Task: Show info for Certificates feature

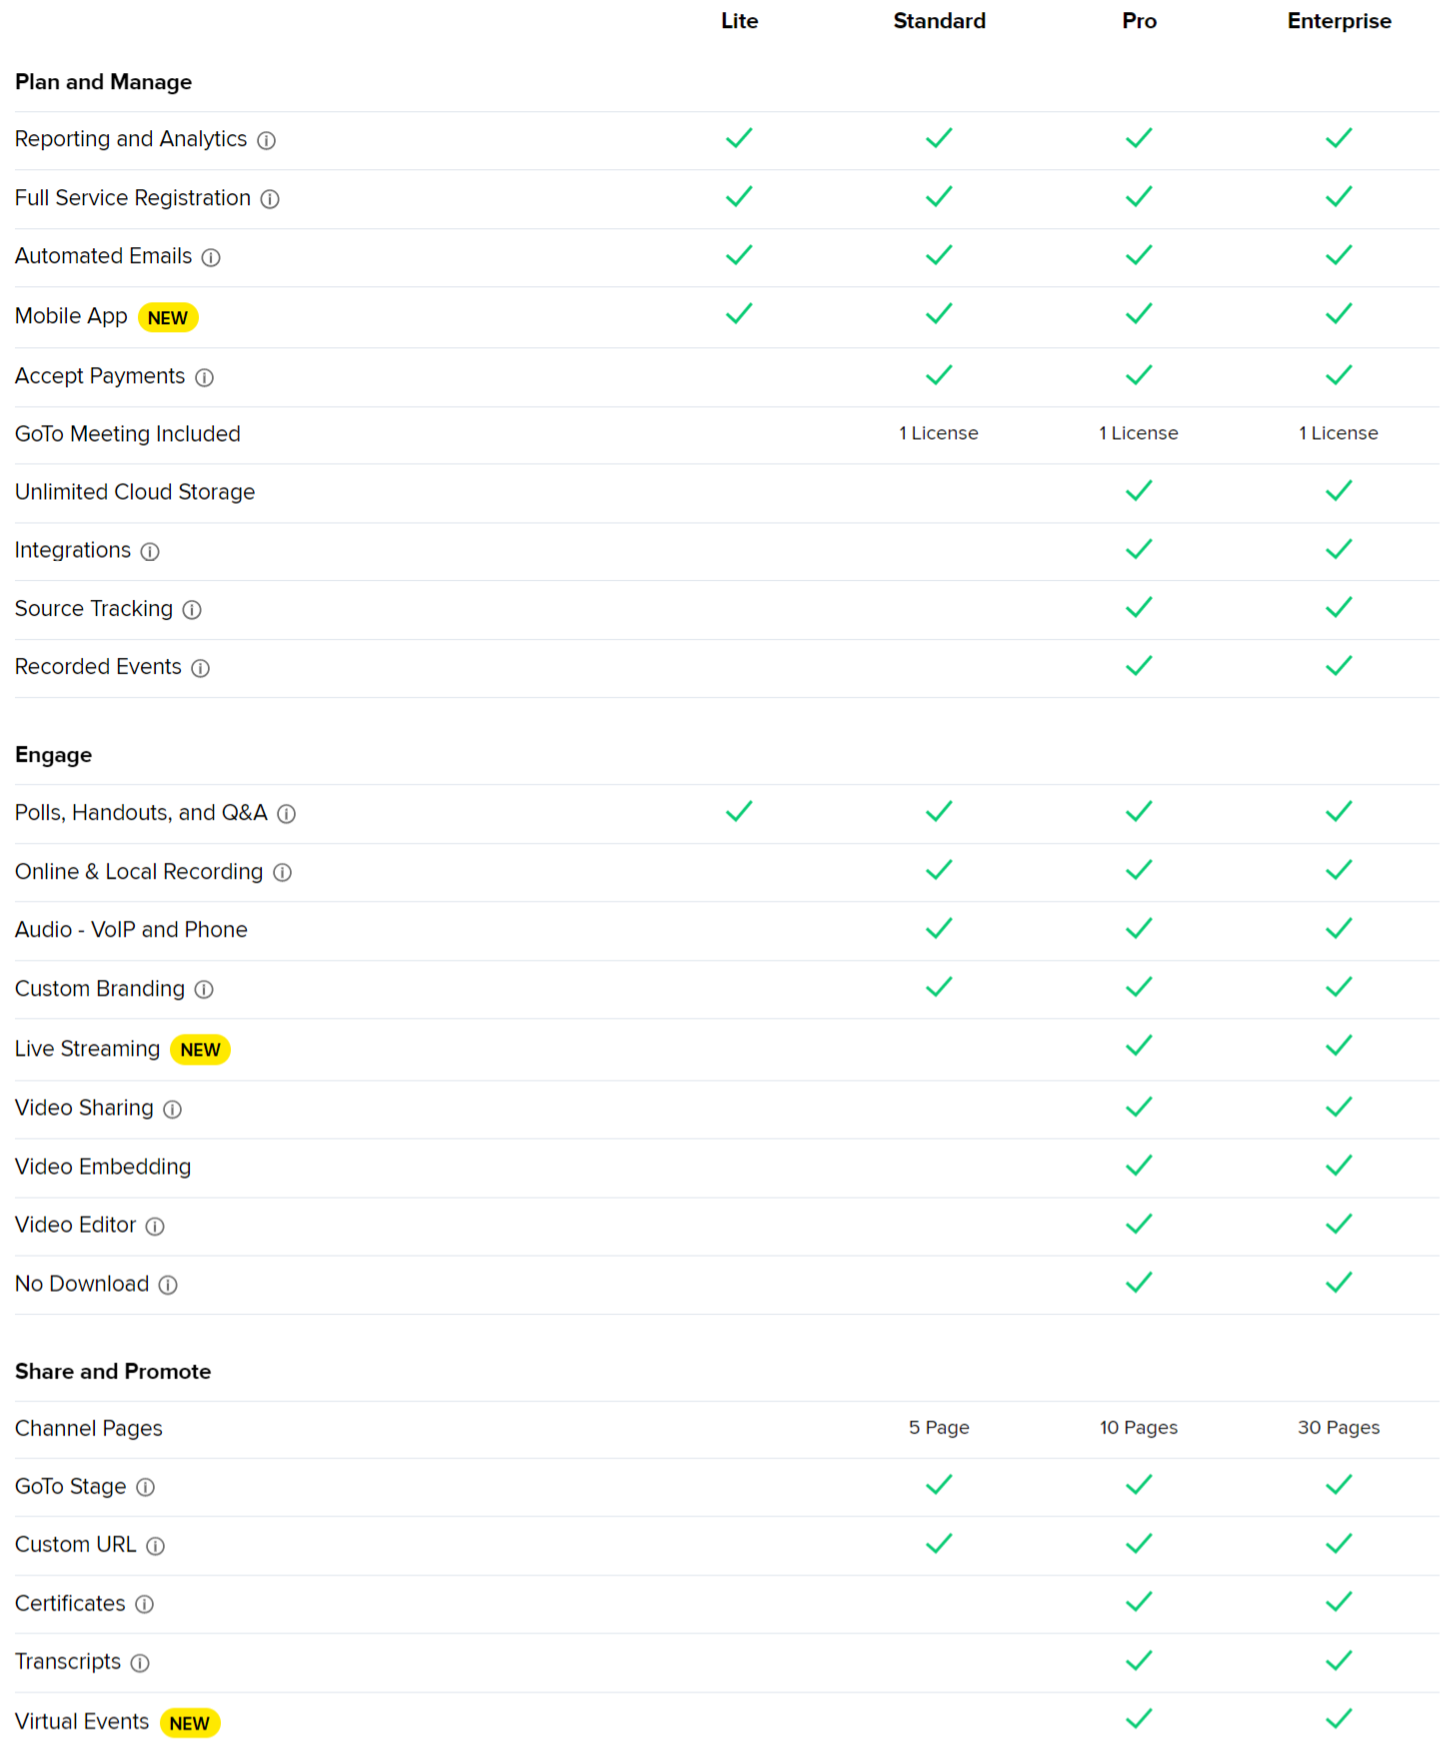Action: pyautogui.click(x=145, y=1605)
